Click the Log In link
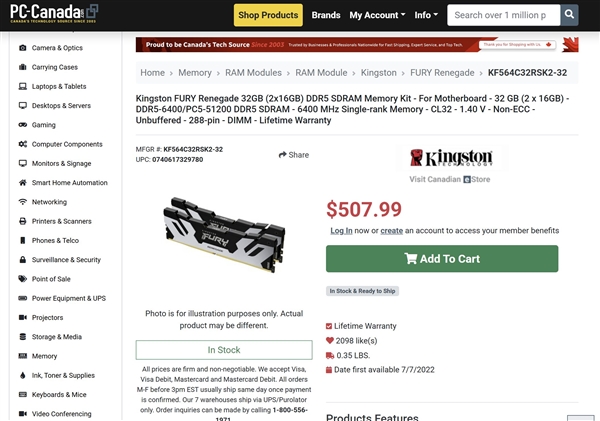 [341, 231]
